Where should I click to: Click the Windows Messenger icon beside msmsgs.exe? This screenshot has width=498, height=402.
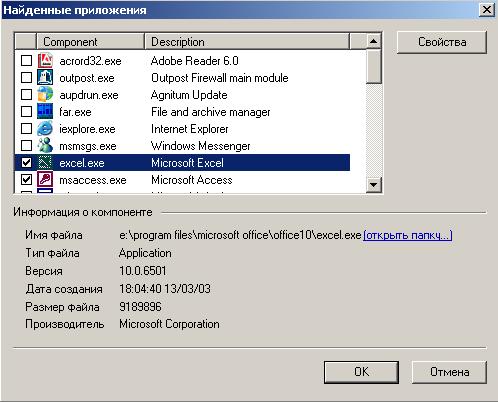pos(45,146)
